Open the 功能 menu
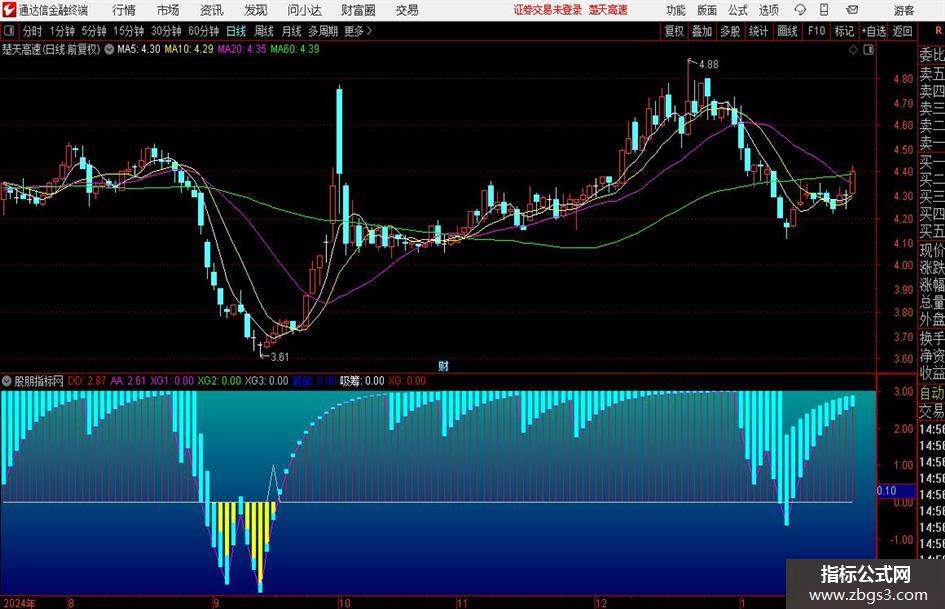This screenshot has width=945, height=609. pyautogui.click(x=676, y=10)
